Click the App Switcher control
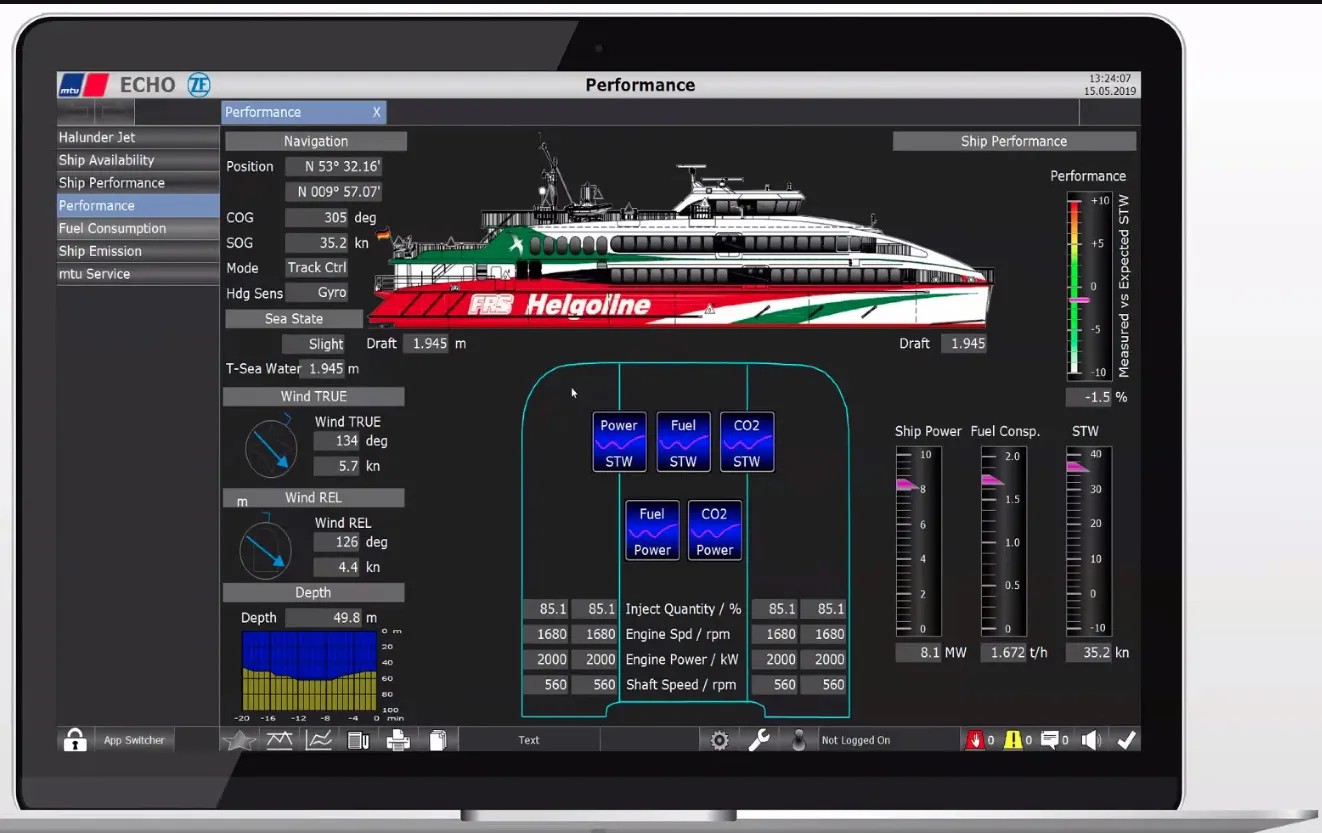Screen dimensions: 1322x833 pos(133,740)
